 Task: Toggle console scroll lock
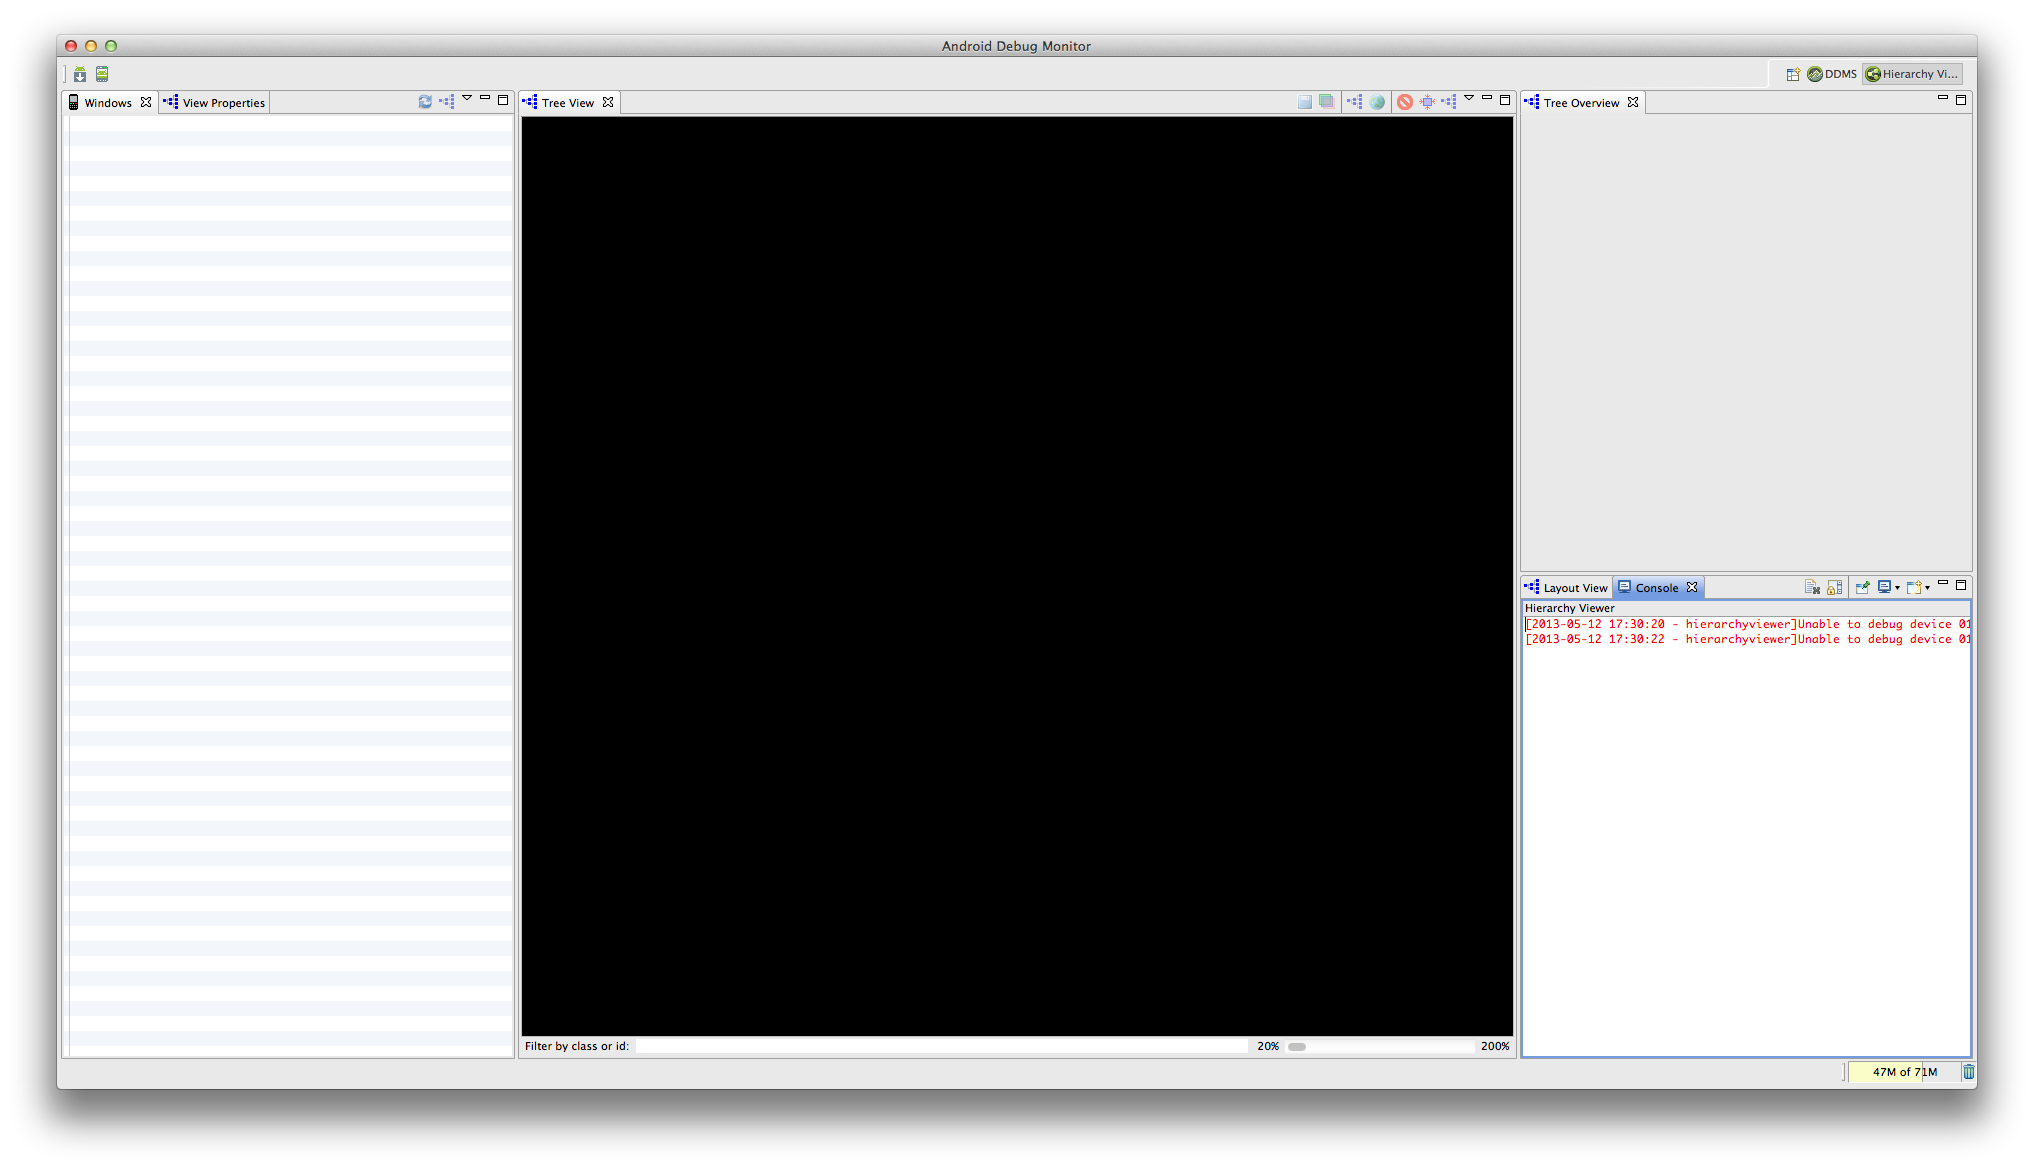[1834, 587]
